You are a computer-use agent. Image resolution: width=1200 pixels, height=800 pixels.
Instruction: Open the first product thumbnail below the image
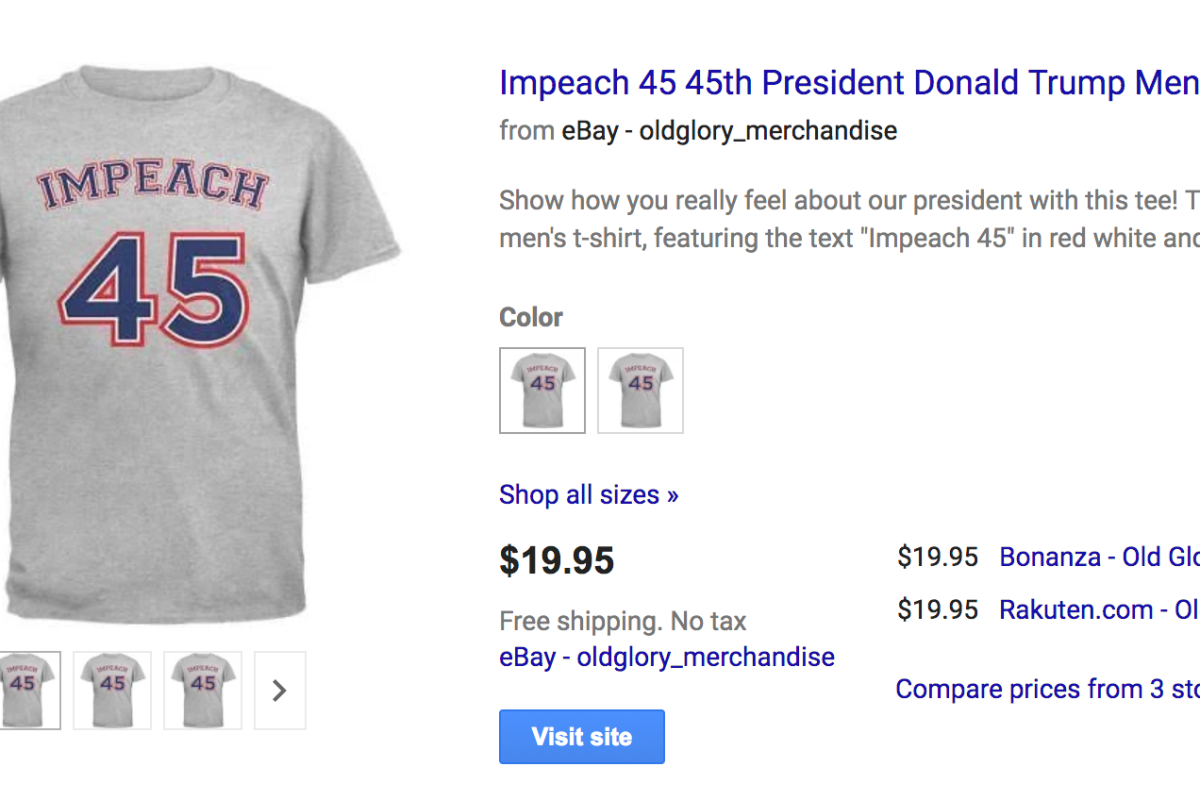24,690
